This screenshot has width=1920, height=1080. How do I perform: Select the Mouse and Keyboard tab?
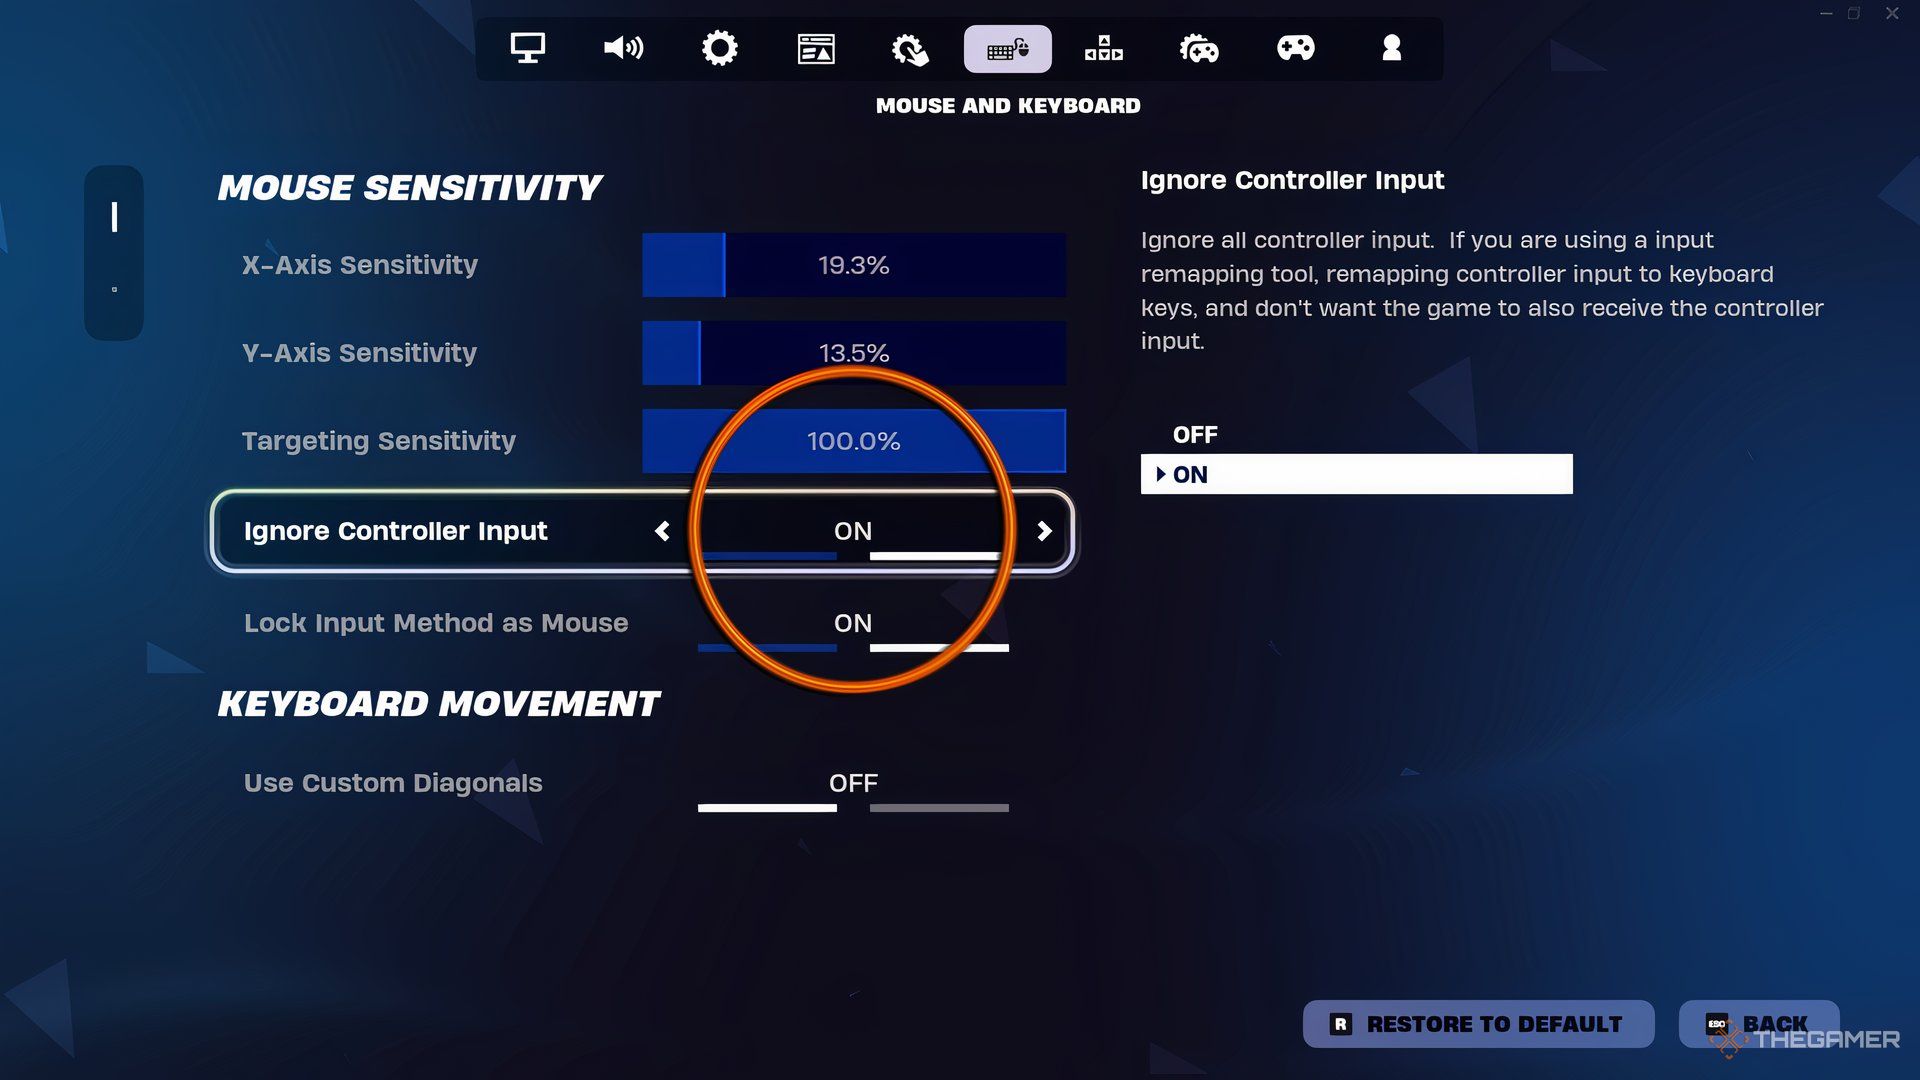click(x=1006, y=47)
